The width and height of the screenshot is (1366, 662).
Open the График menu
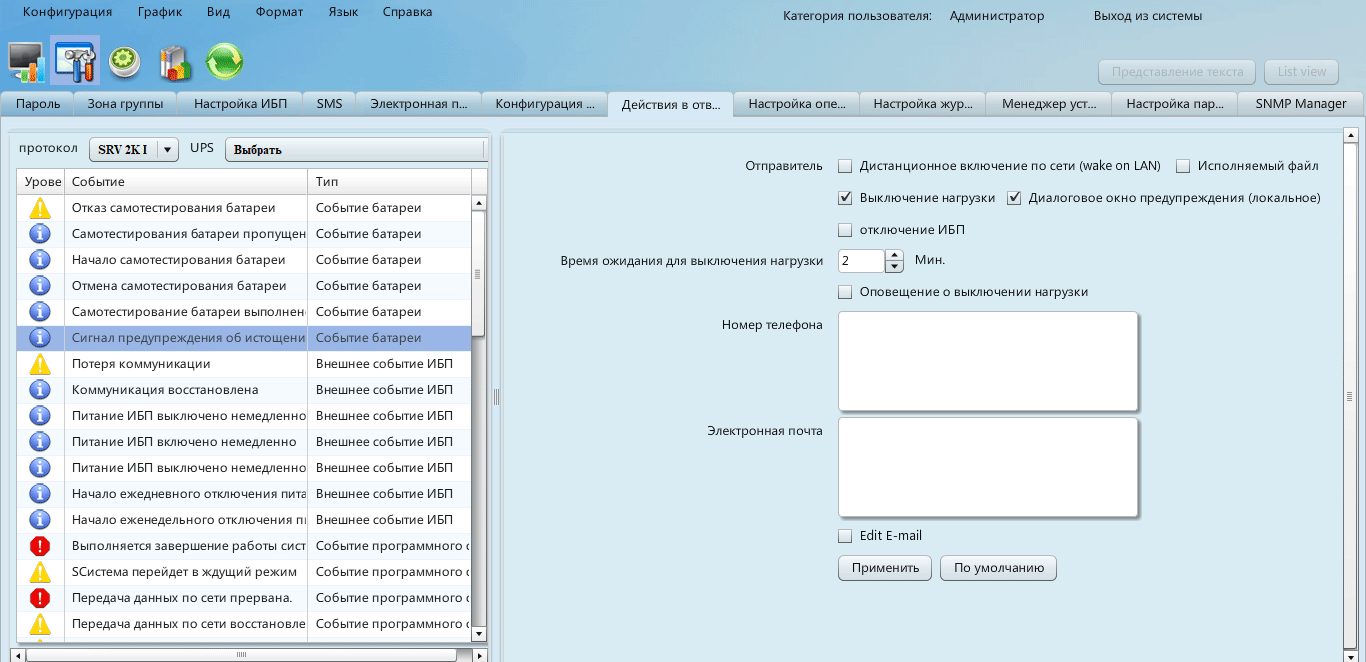[x=160, y=13]
